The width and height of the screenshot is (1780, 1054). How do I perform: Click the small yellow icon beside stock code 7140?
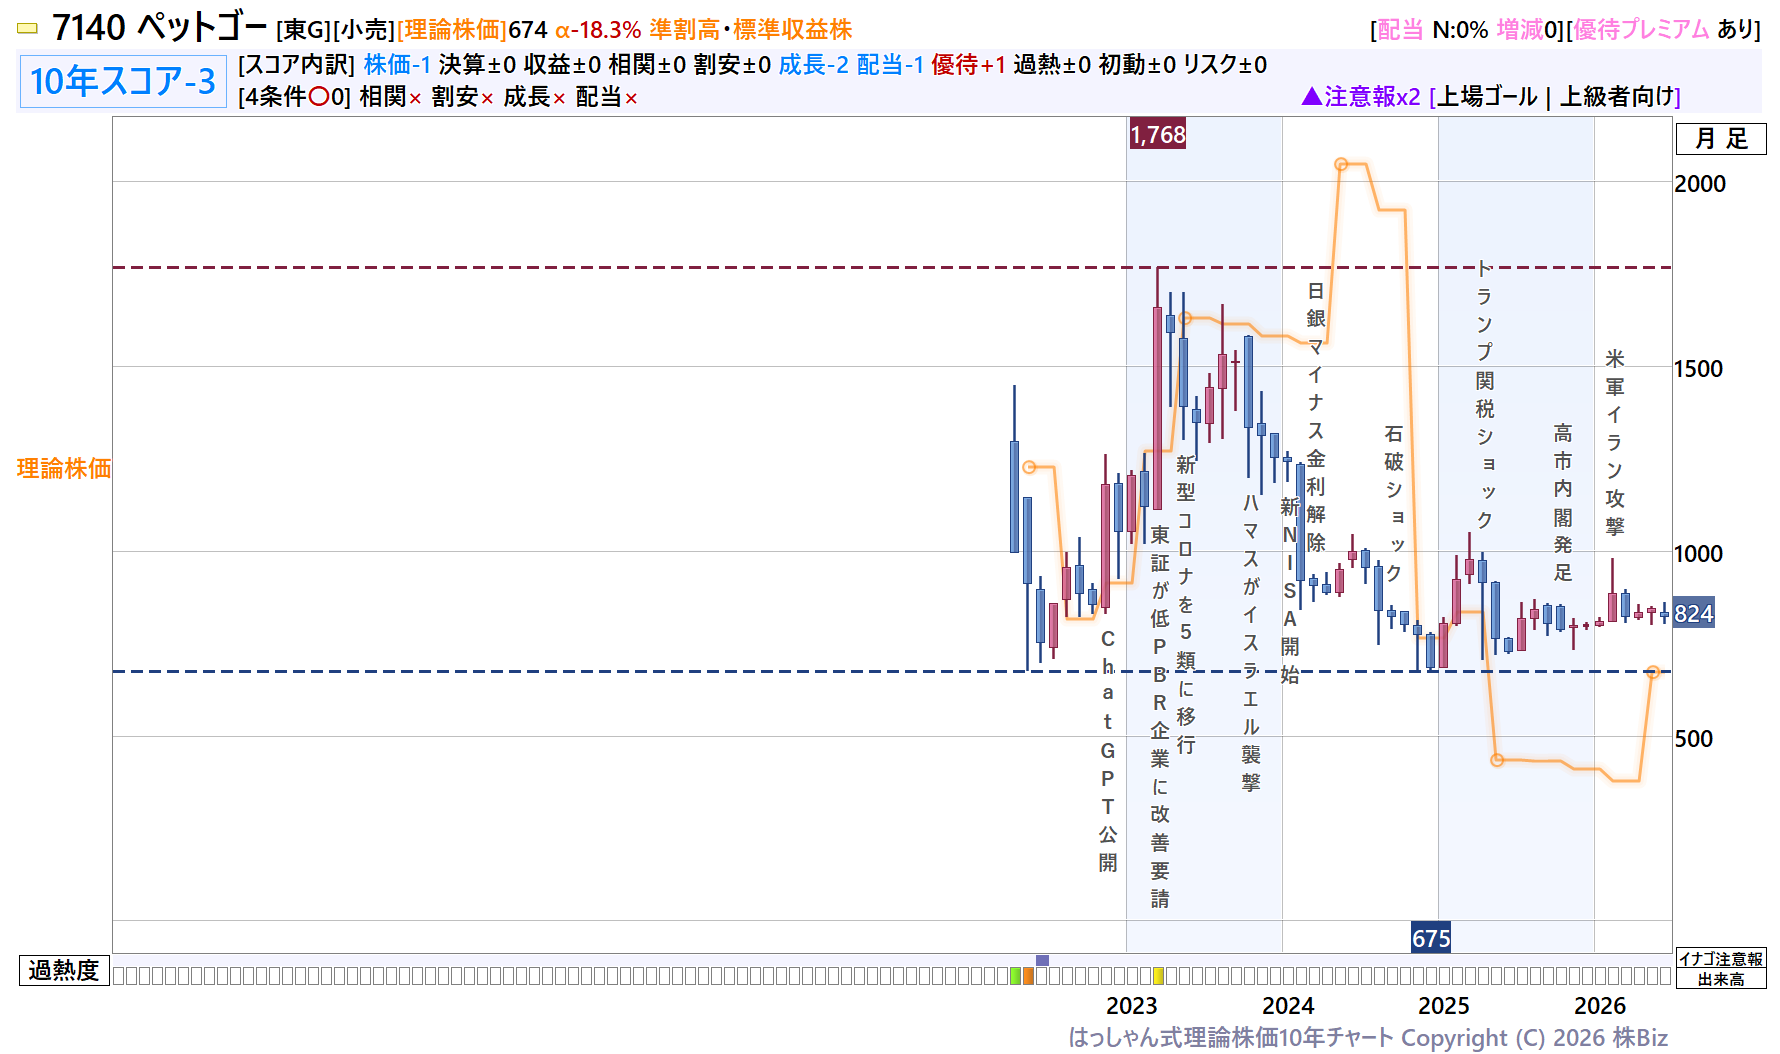[x=28, y=29]
